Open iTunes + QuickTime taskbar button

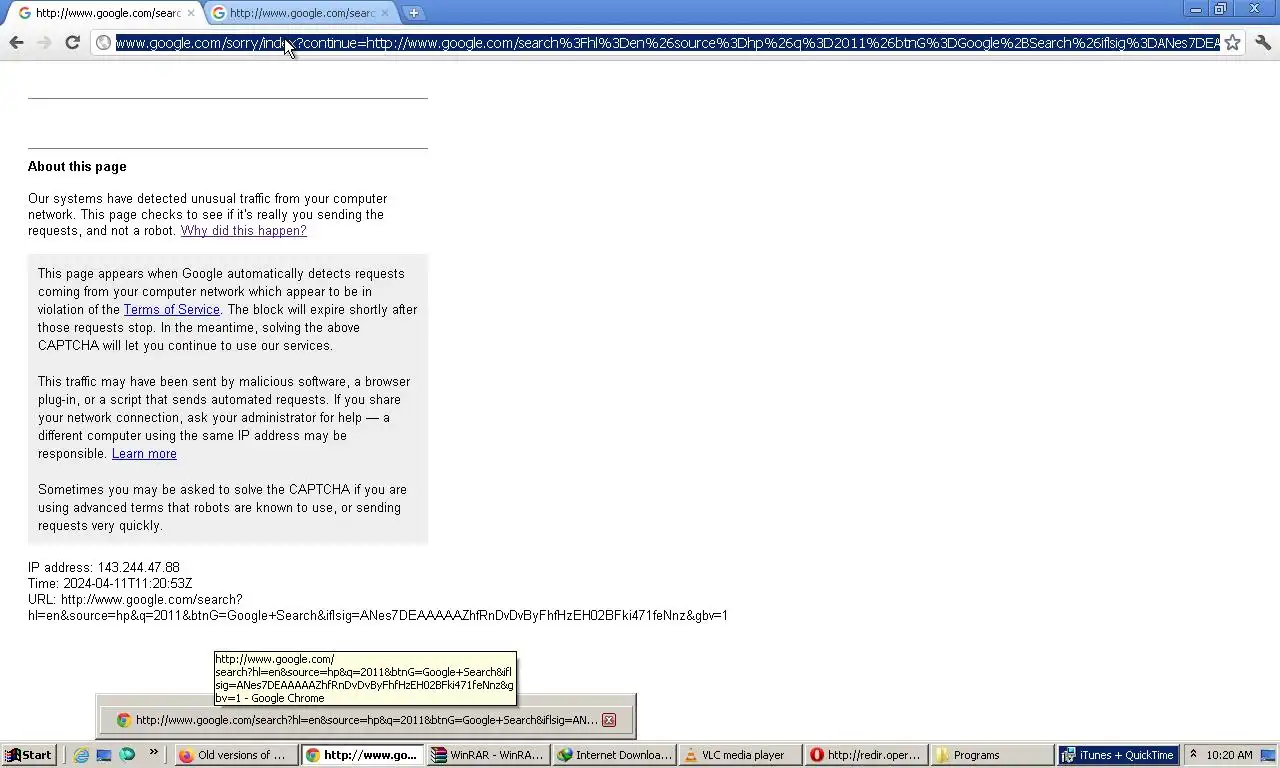(x=1118, y=755)
